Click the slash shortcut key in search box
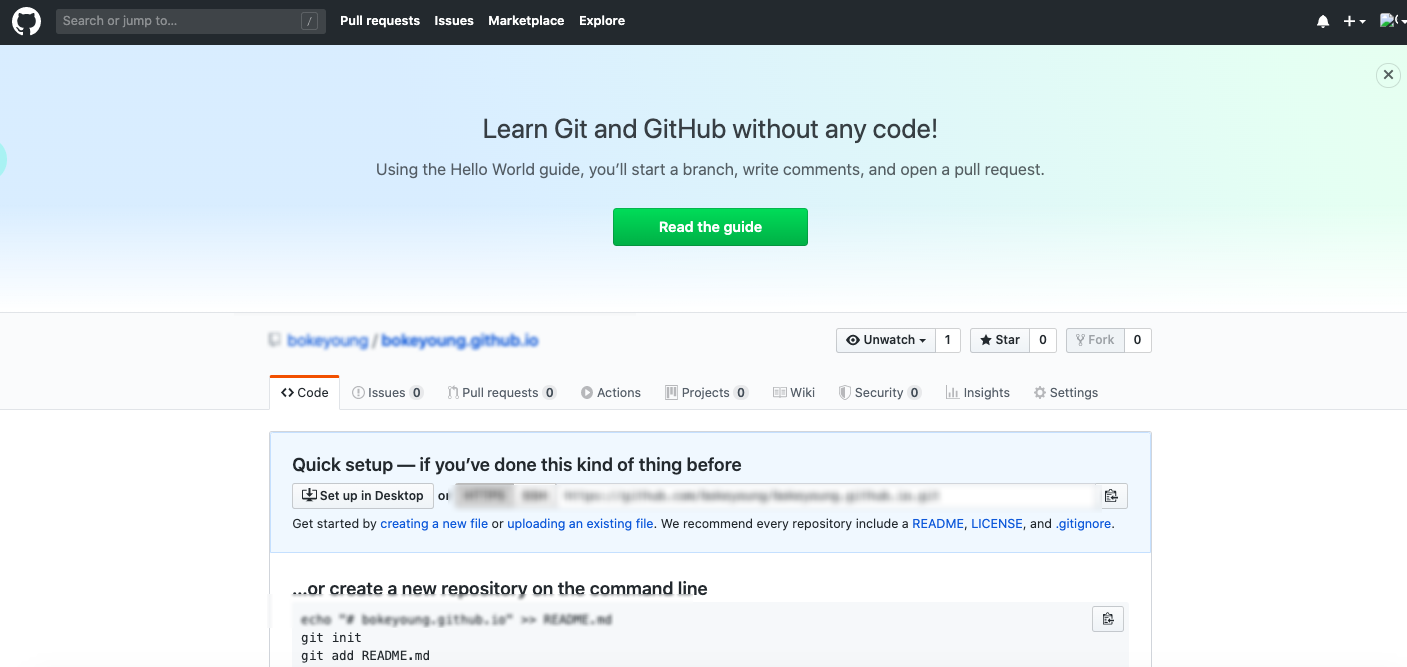This screenshot has width=1407, height=667. point(310,21)
